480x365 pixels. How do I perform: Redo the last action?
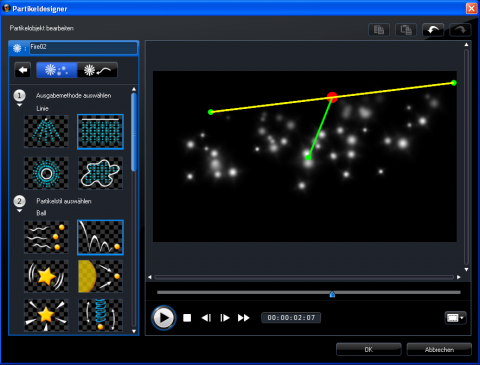pyautogui.click(x=460, y=30)
